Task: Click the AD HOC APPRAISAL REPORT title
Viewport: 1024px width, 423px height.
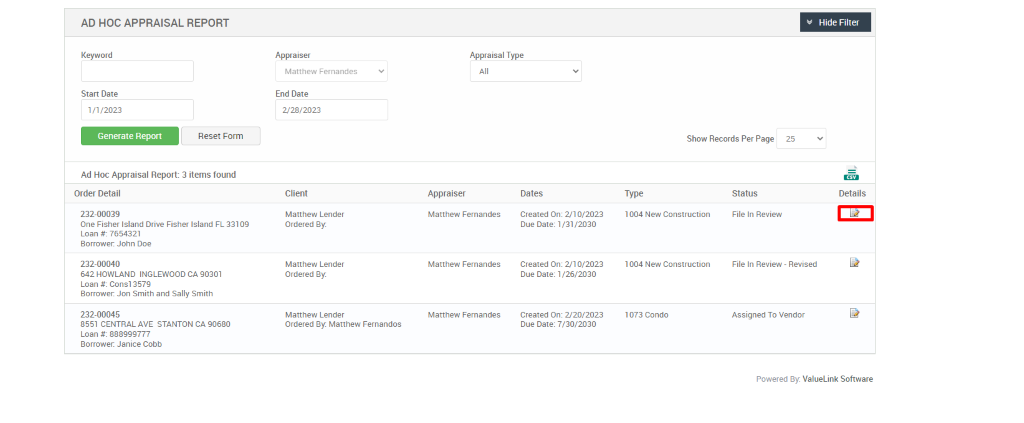Action: [155, 23]
